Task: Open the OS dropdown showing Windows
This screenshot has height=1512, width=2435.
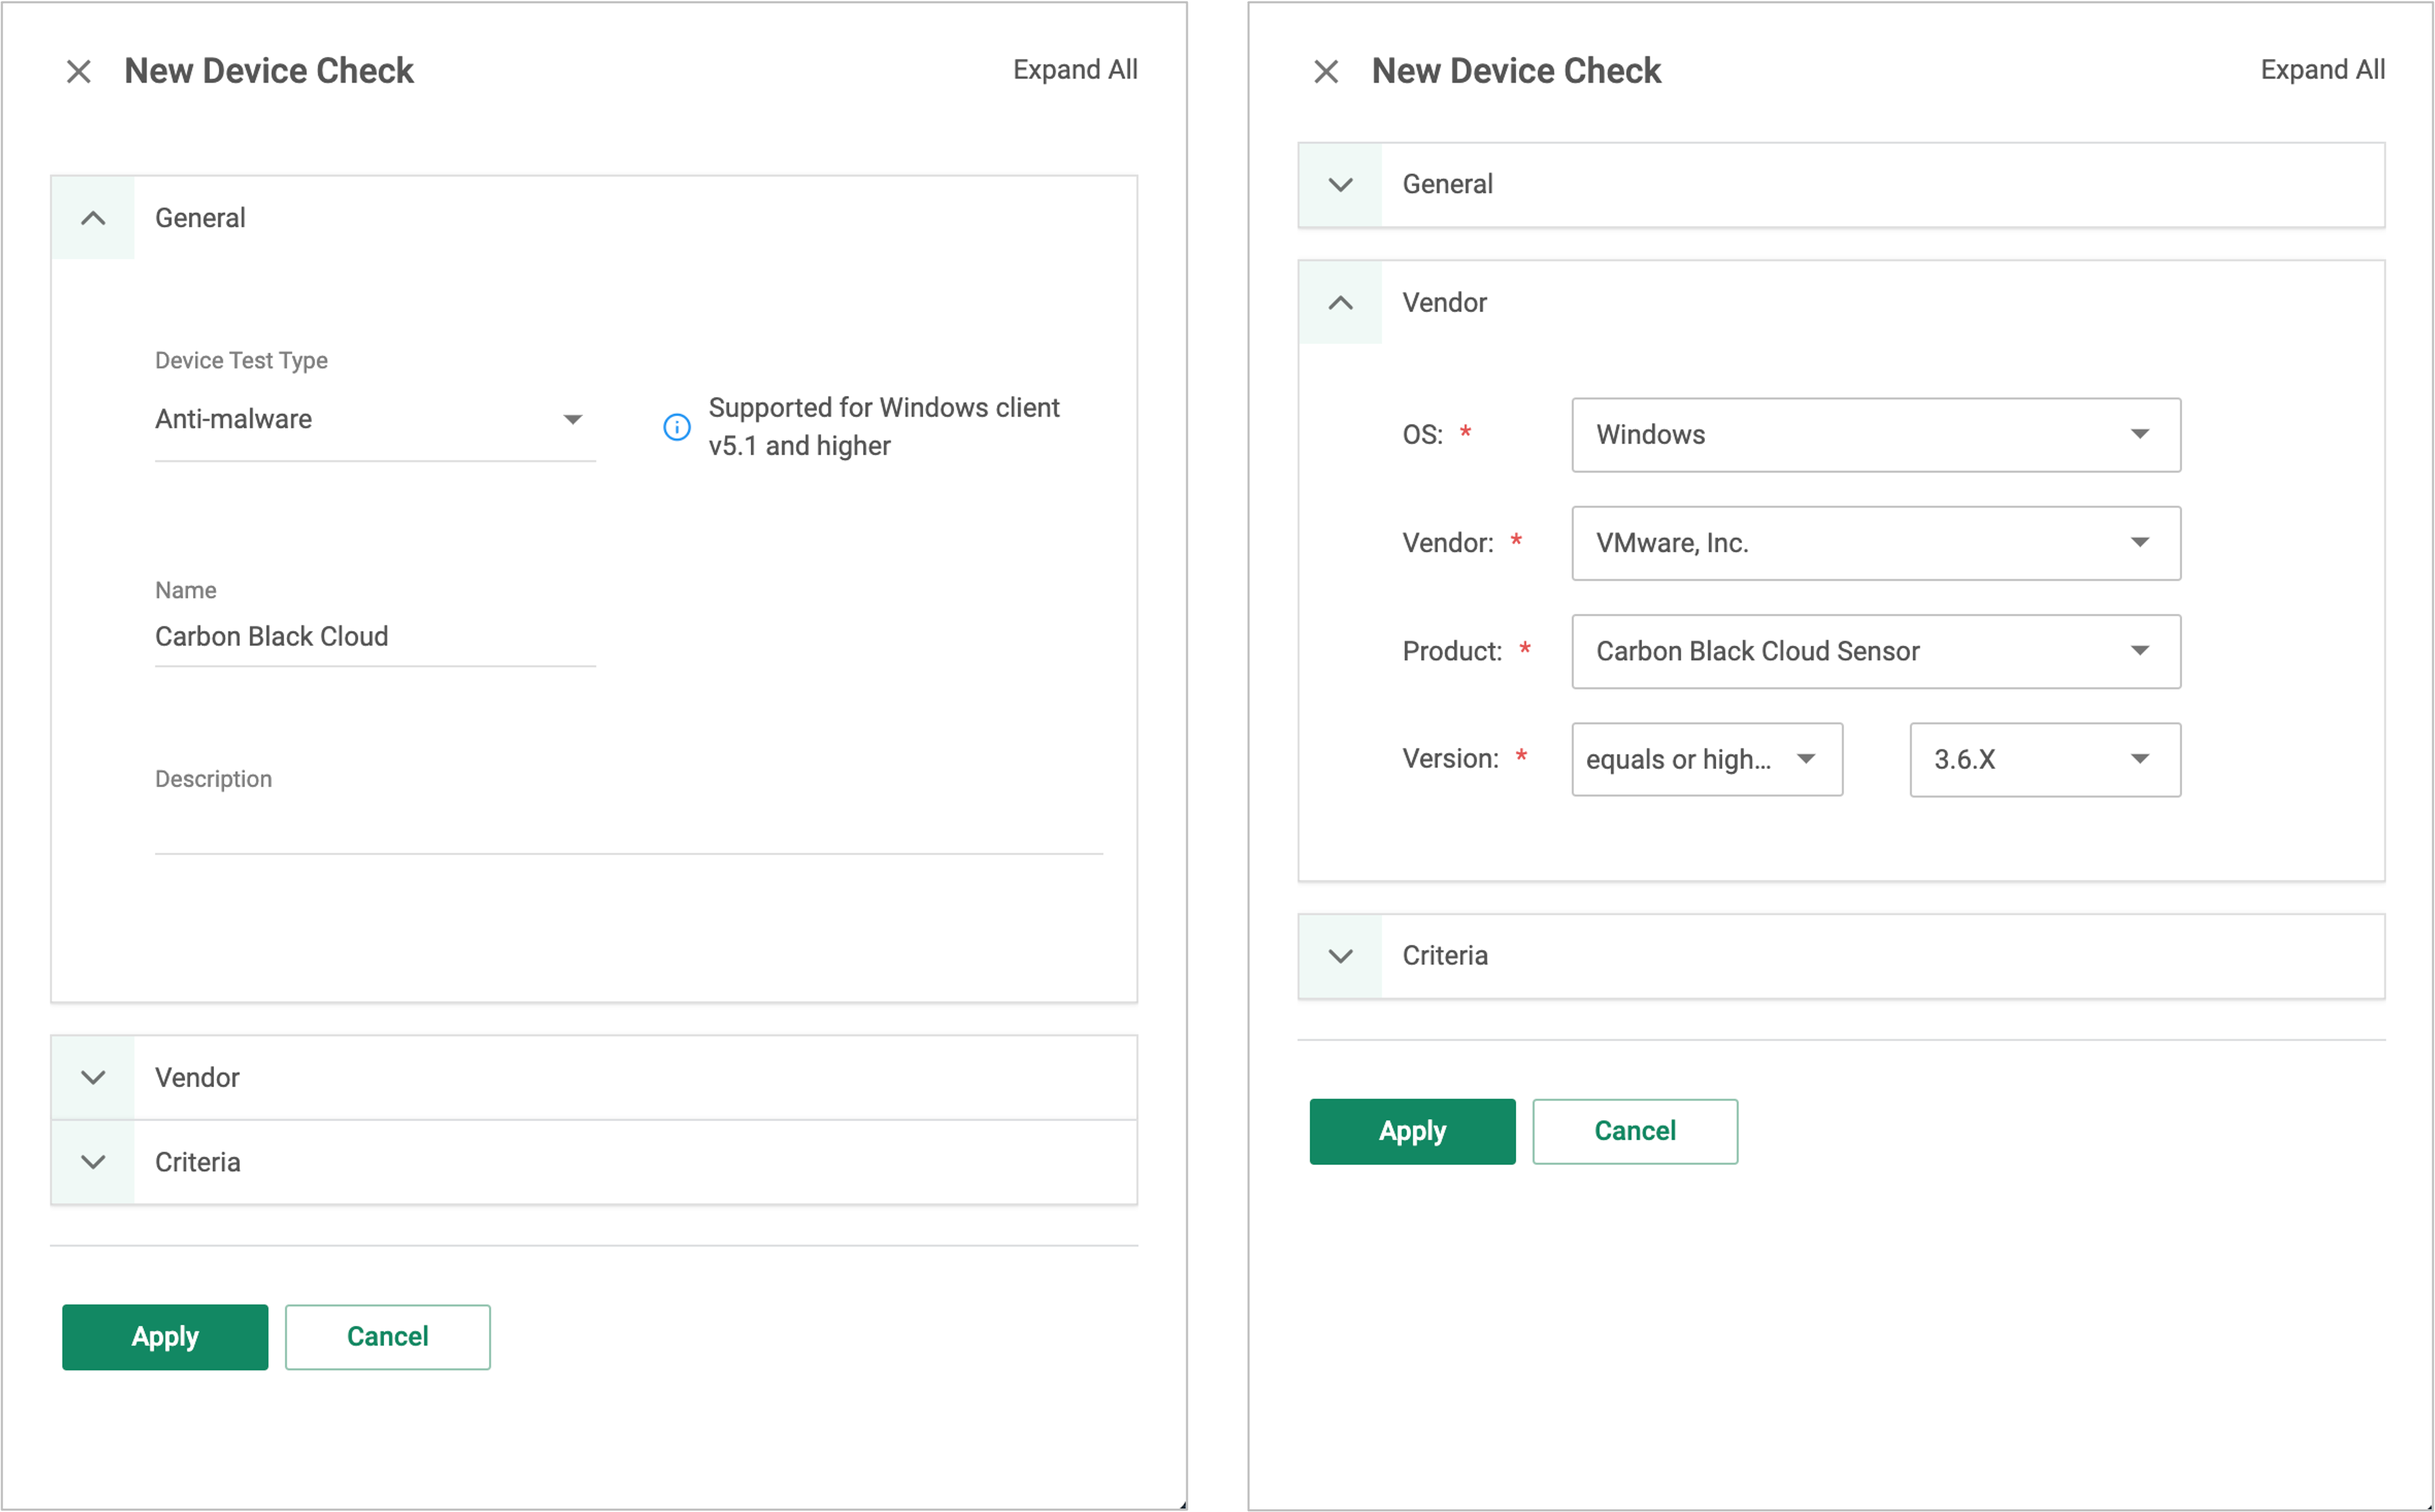Action: [x=1876, y=435]
